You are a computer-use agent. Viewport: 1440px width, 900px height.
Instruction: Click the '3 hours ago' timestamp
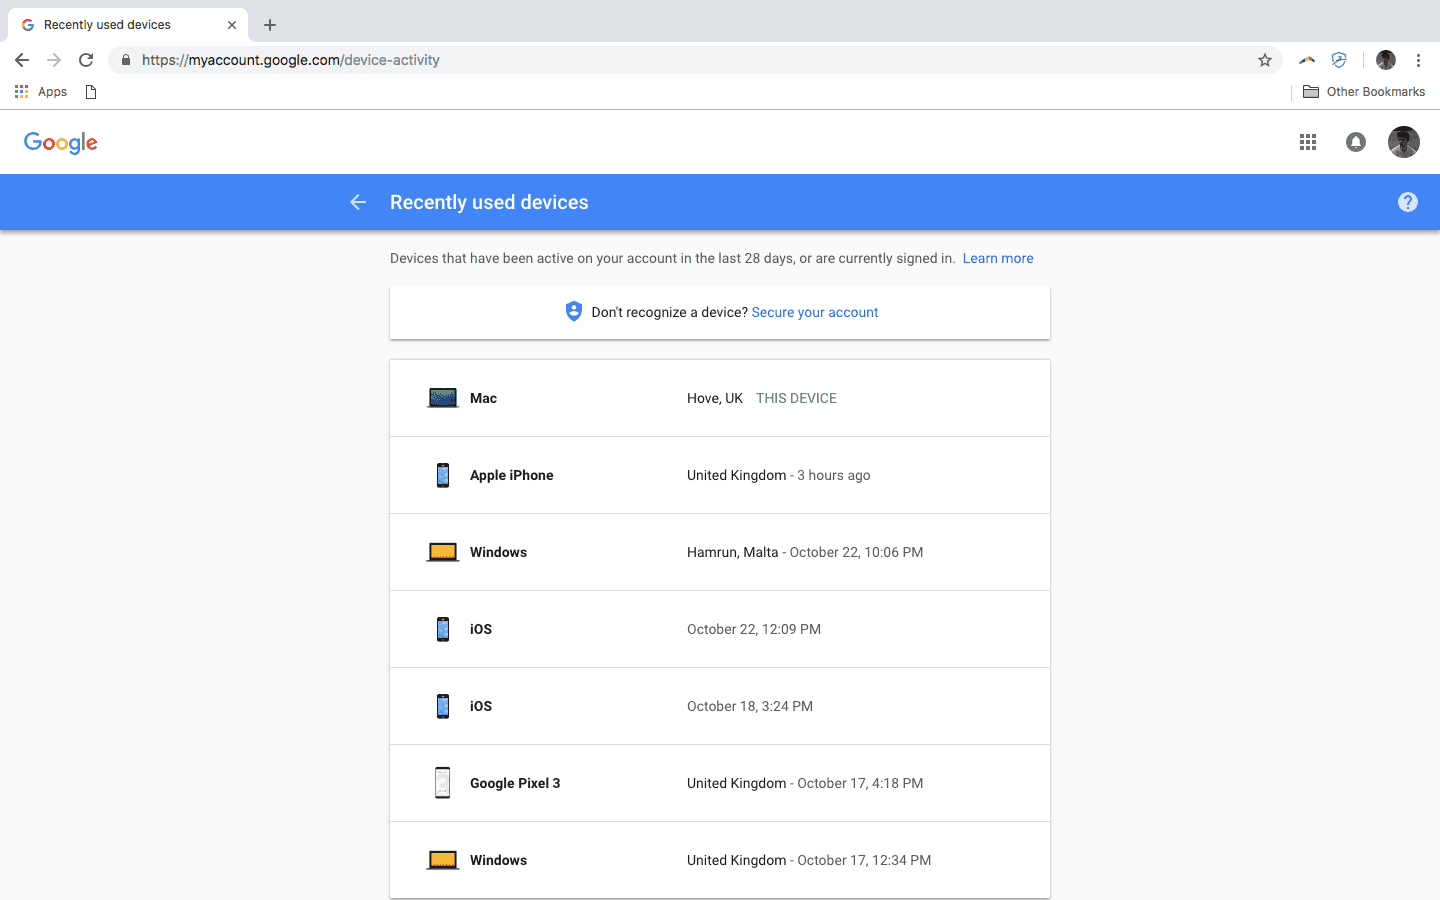click(834, 475)
